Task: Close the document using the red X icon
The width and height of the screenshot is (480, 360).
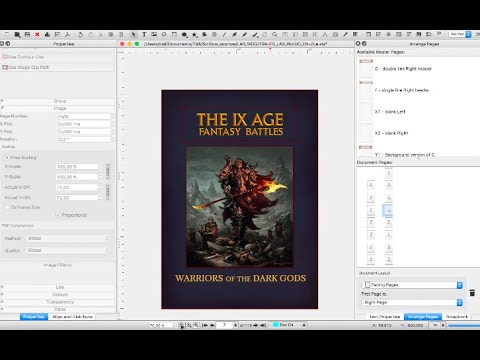Action: pos(37,34)
